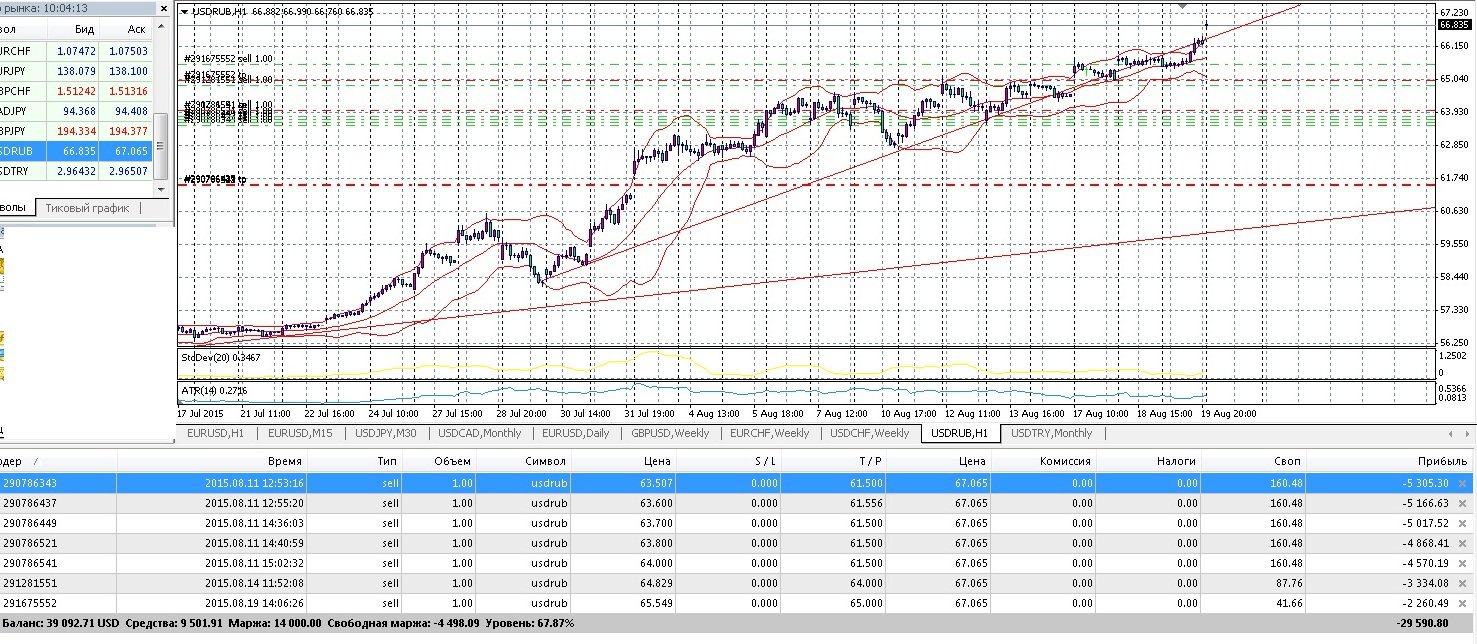This screenshot has height=644, width=1477.
Task: Open the USDRUB,H1 chart dropdown arrow
Action: pyautogui.click(x=184, y=11)
